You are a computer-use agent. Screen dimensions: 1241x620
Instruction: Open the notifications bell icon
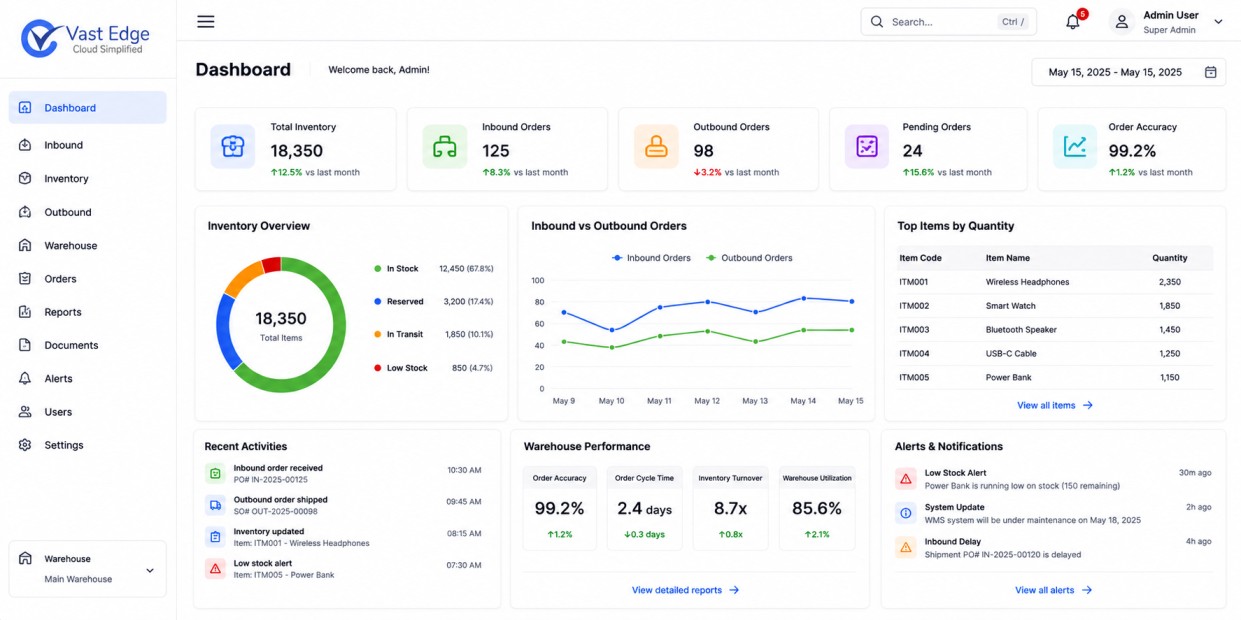1073,22
